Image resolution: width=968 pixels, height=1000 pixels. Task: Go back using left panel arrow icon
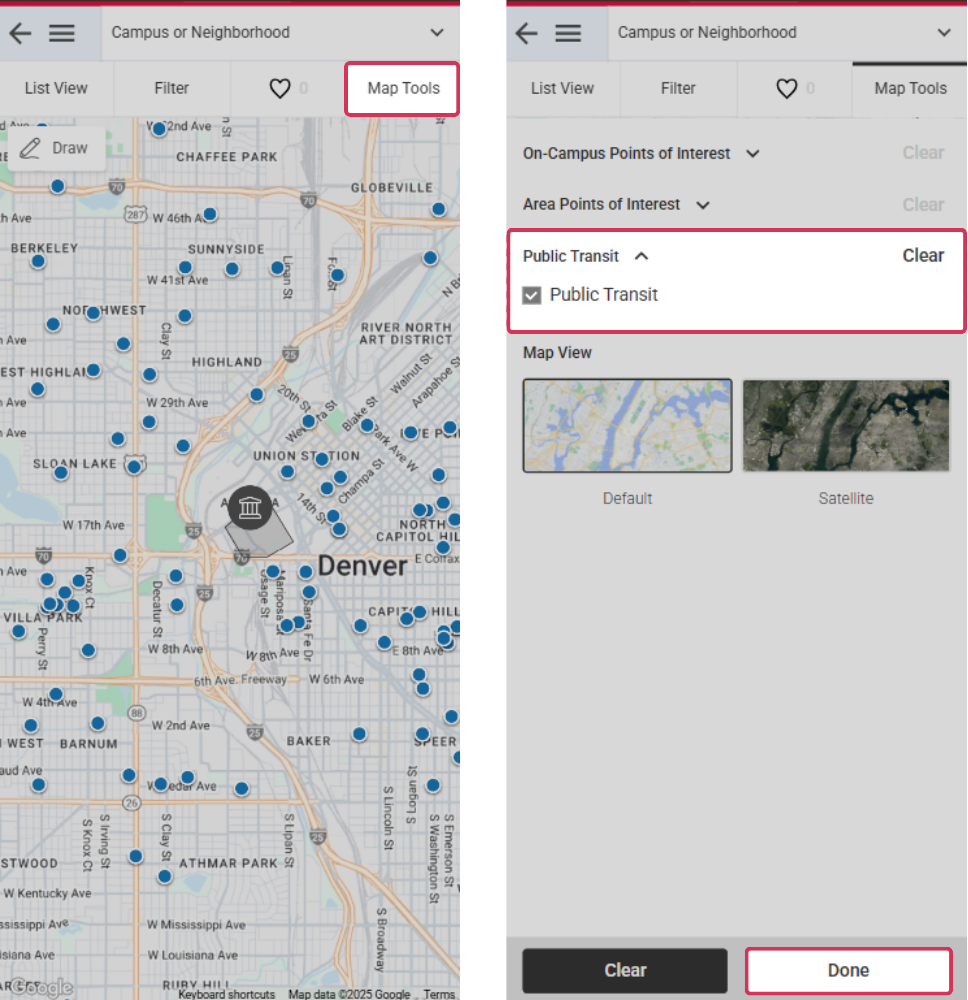20,33
